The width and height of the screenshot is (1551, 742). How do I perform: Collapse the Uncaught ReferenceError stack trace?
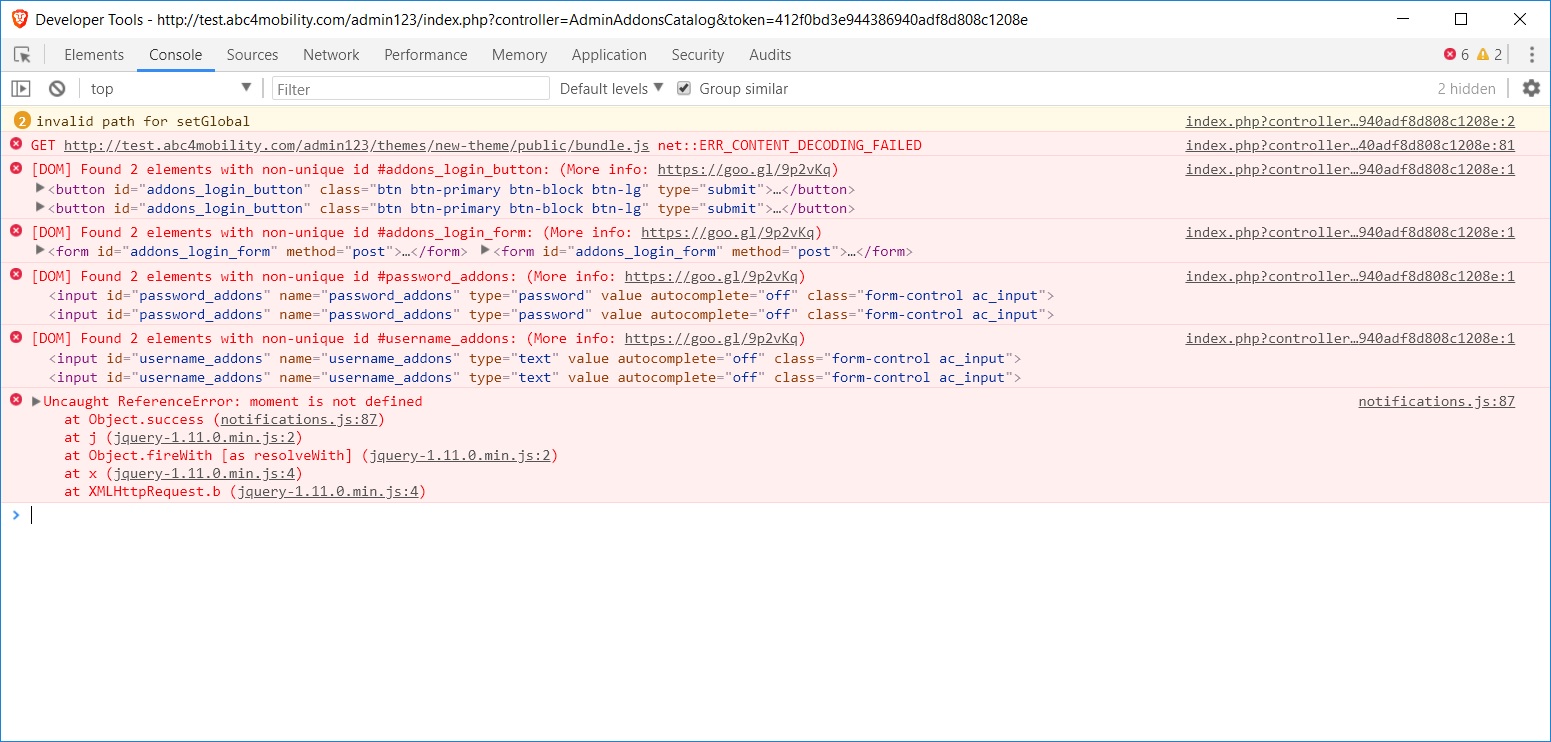37,401
